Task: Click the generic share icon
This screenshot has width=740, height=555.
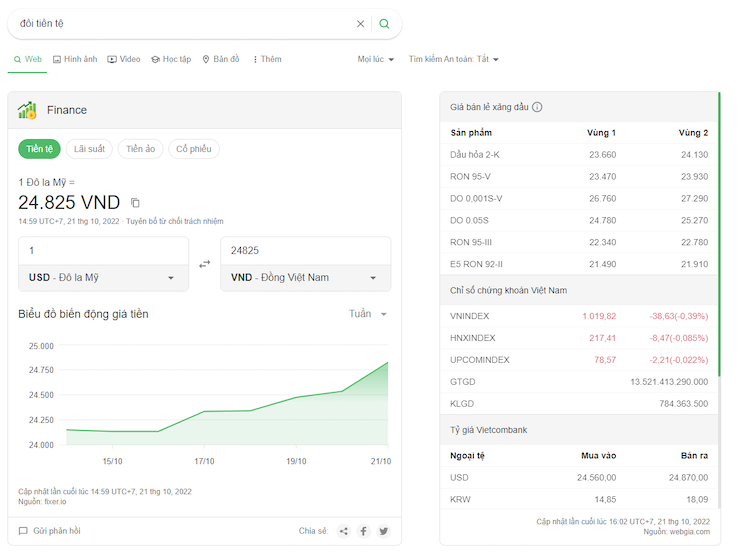Action: pyautogui.click(x=343, y=531)
